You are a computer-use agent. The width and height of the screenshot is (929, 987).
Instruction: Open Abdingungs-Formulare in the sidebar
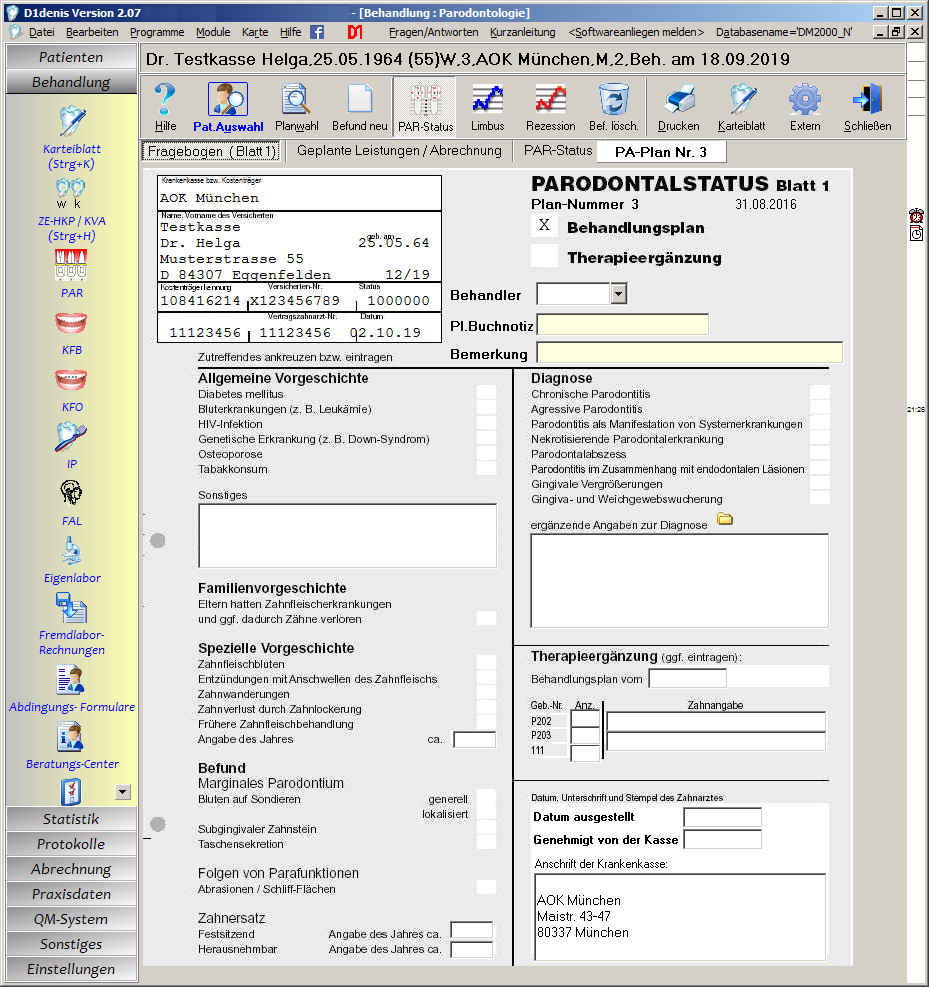(x=72, y=689)
